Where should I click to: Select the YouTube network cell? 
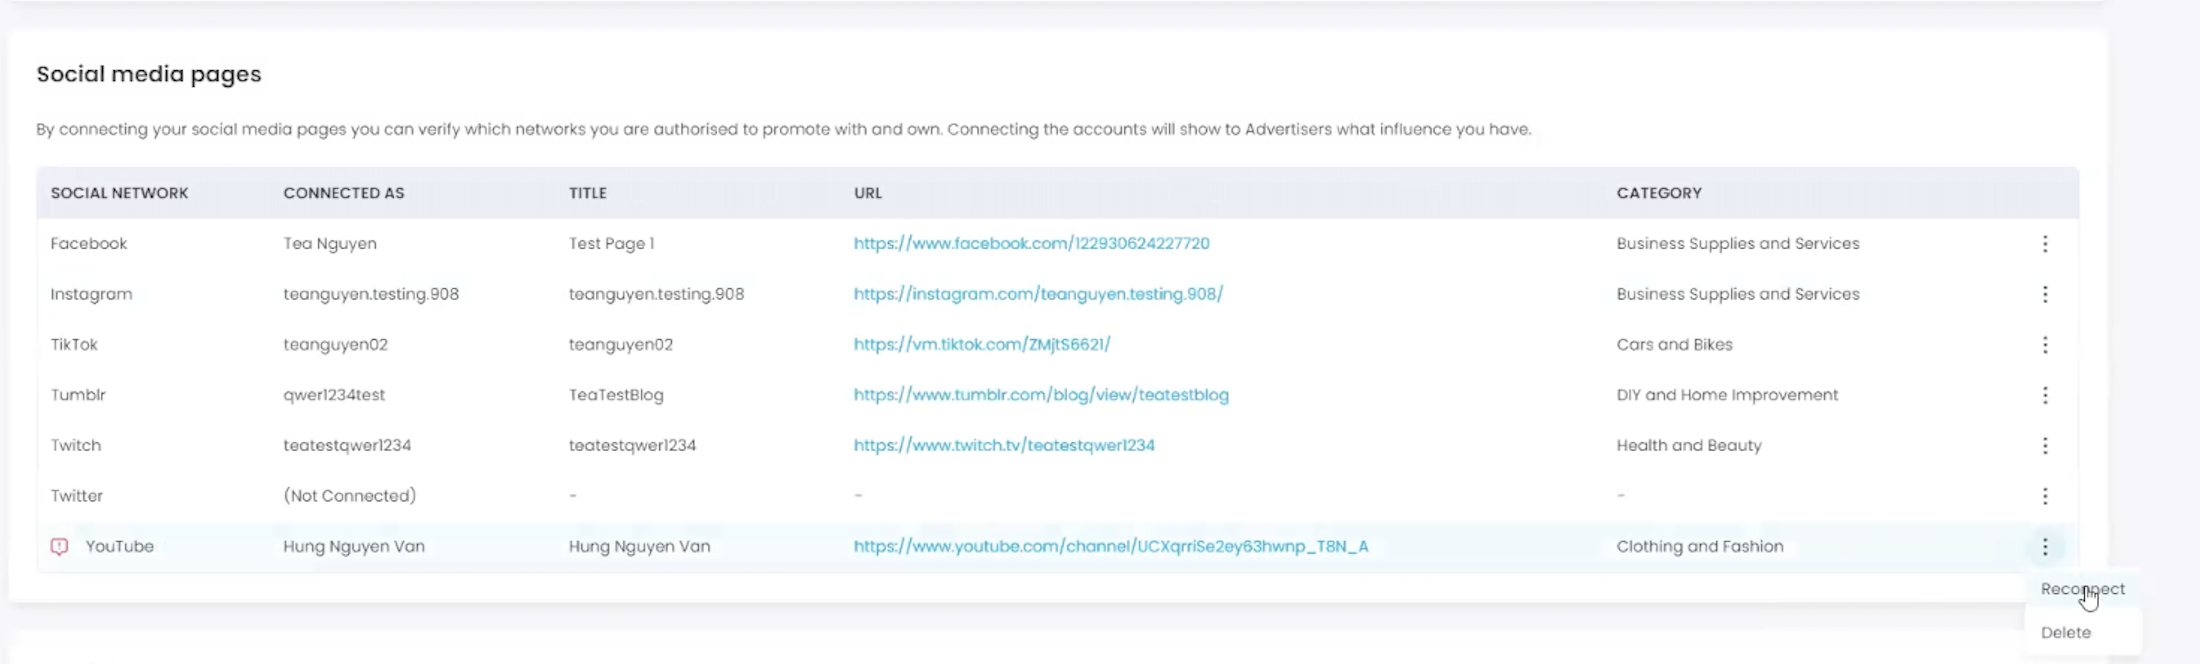click(119, 547)
